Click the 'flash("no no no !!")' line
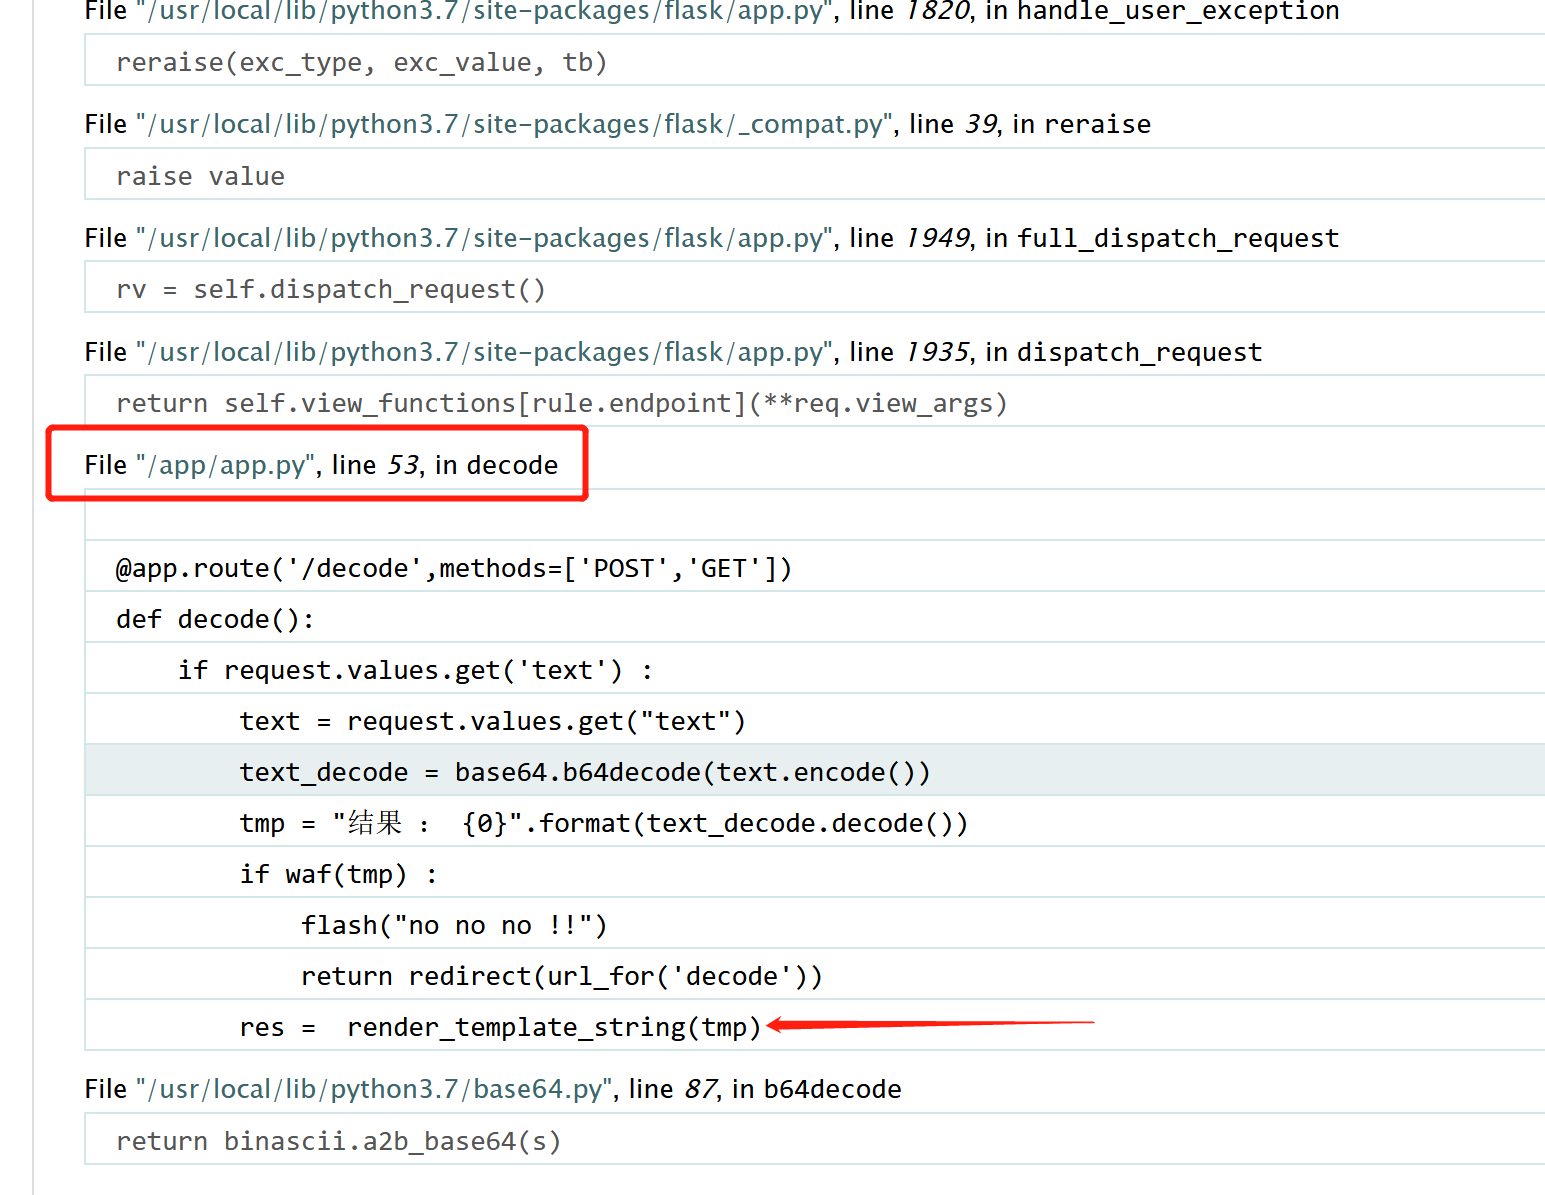This screenshot has height=1195, width=1545. [x=815, y=925]
